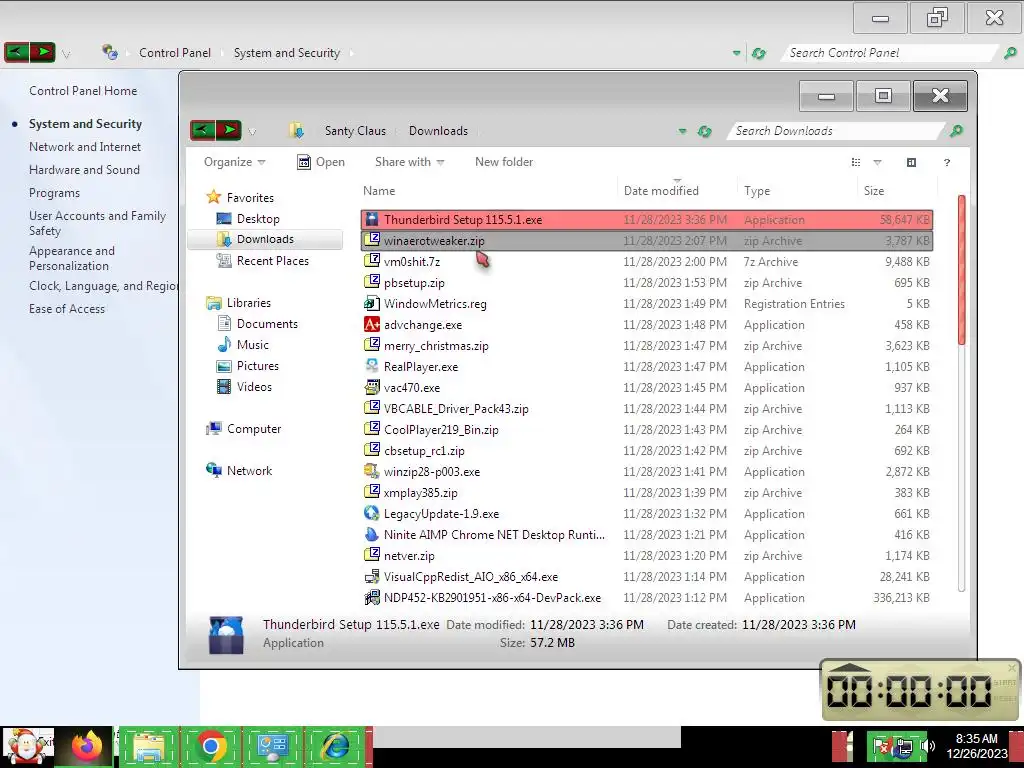Image resolution: width=1024 pixels, height=768 pixels.
Task: Open Ease of Access category
Action: click(x=67, y=309)
